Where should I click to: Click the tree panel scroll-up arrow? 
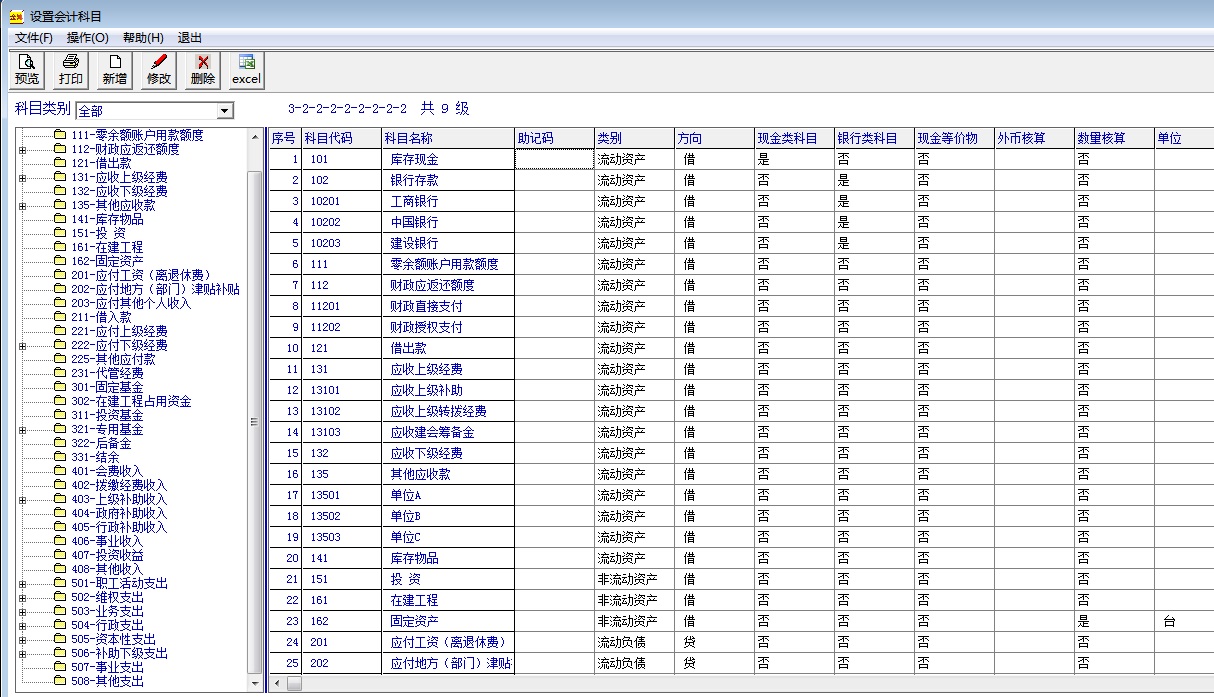254,136
